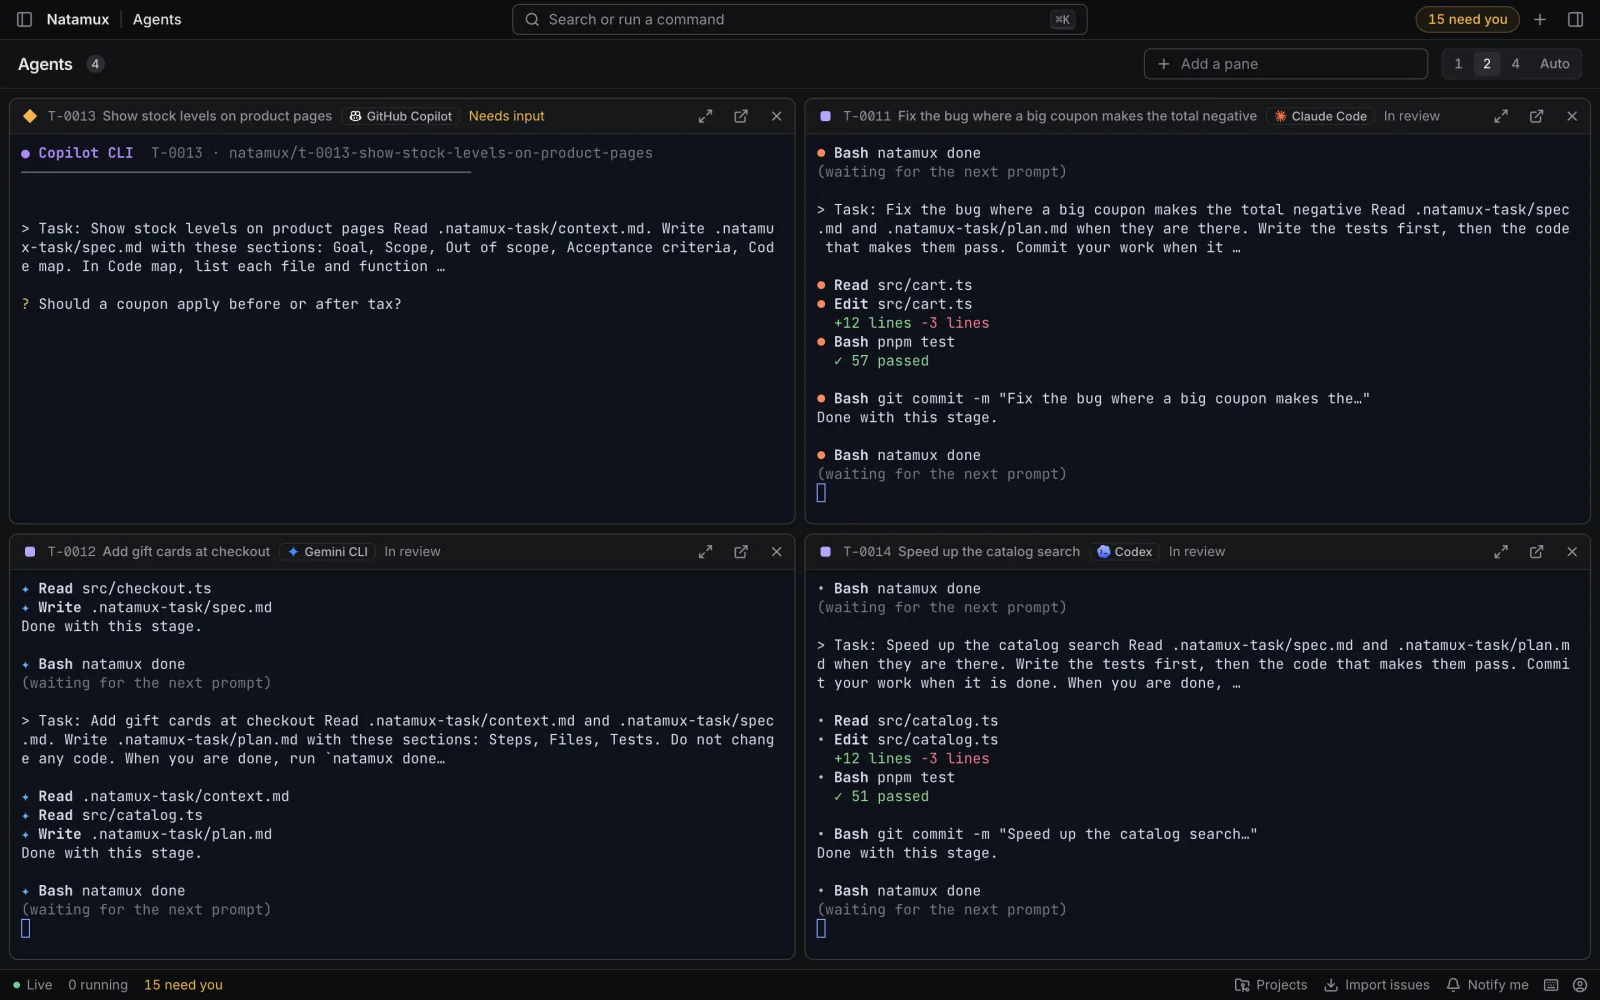
Task: Click the Claude Code agent badge
Action: [1320, 116]
